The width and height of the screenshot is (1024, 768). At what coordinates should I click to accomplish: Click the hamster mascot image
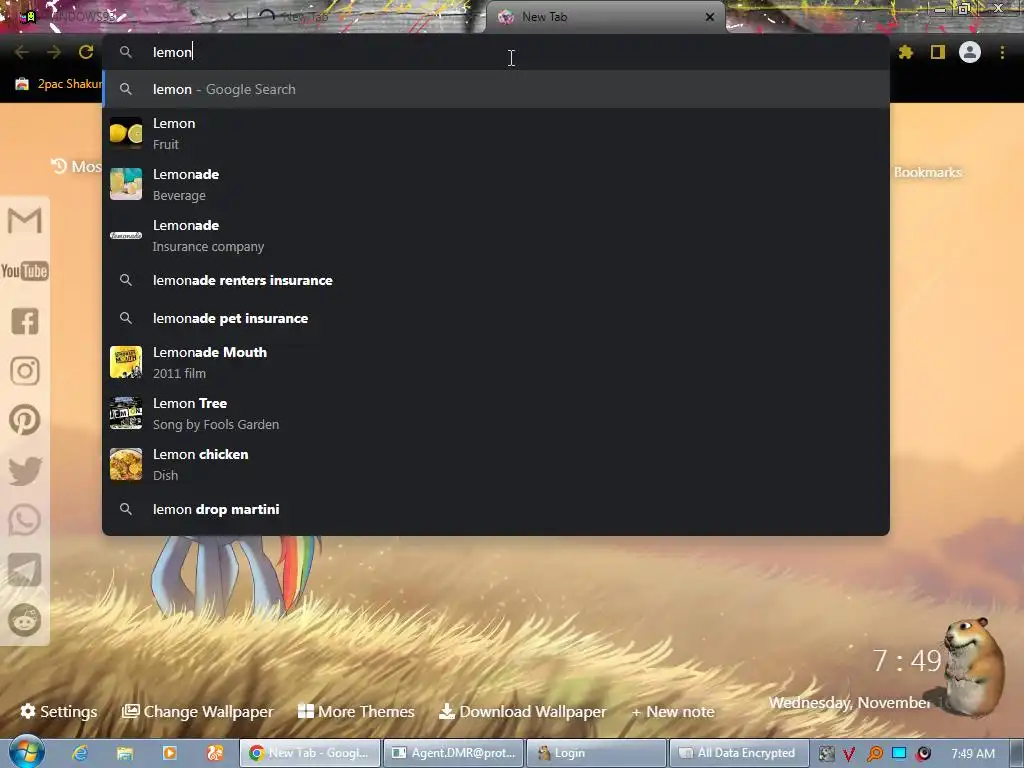click(973, 667)
